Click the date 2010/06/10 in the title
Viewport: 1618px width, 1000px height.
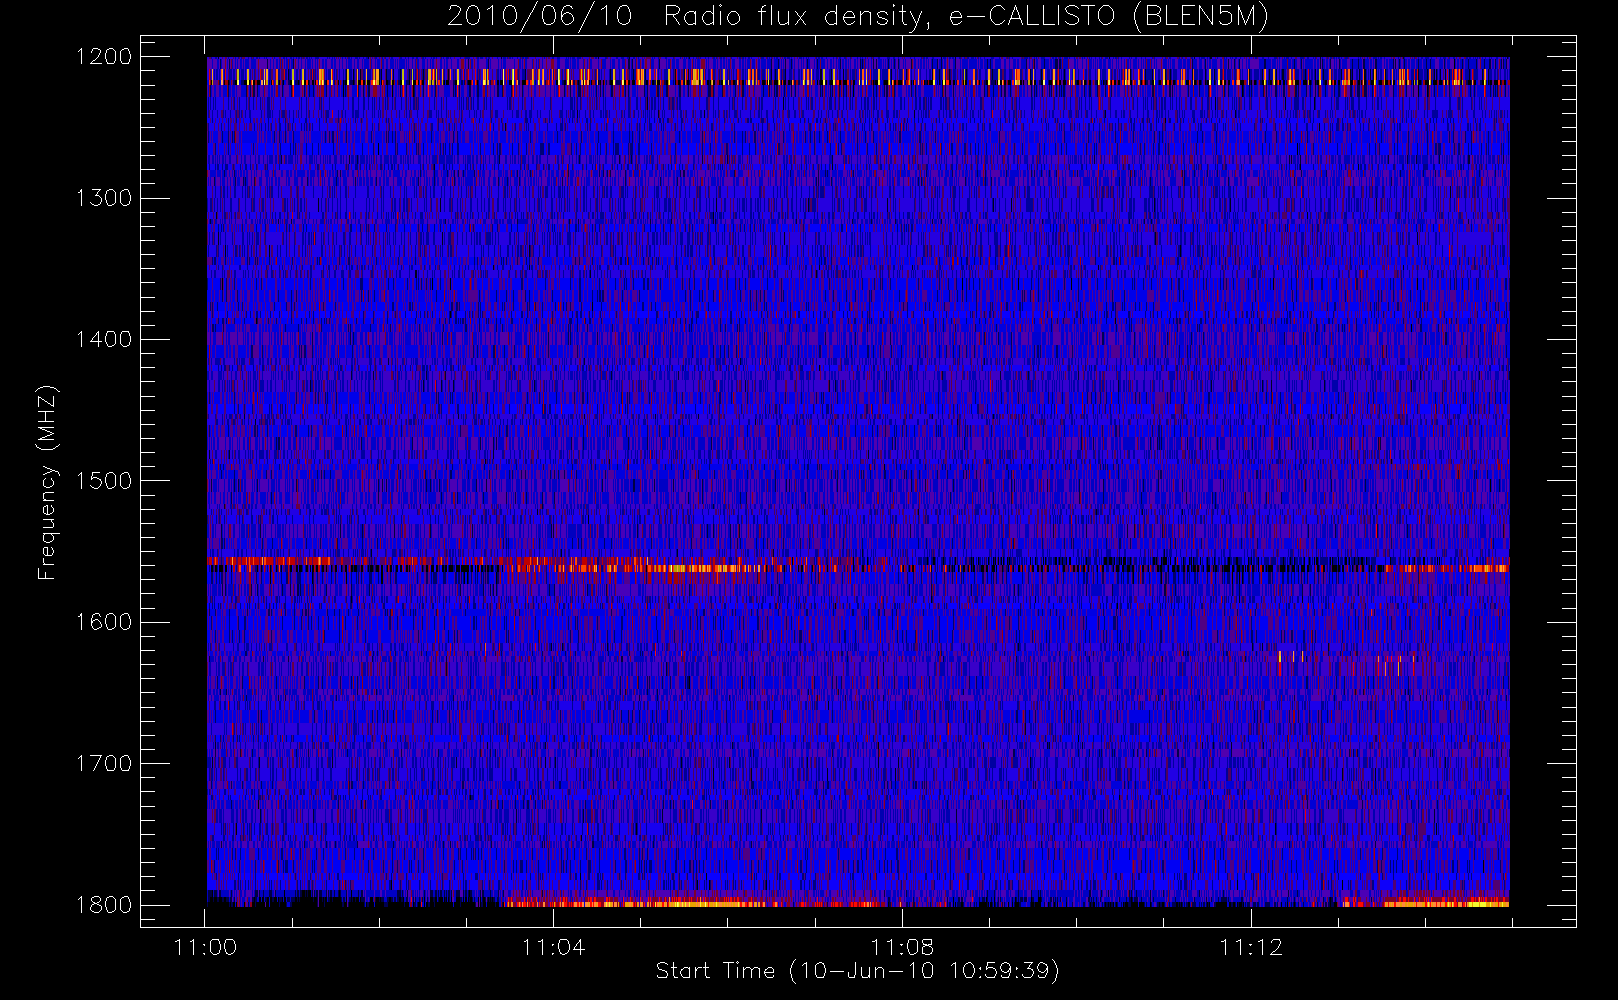(540, 17)
